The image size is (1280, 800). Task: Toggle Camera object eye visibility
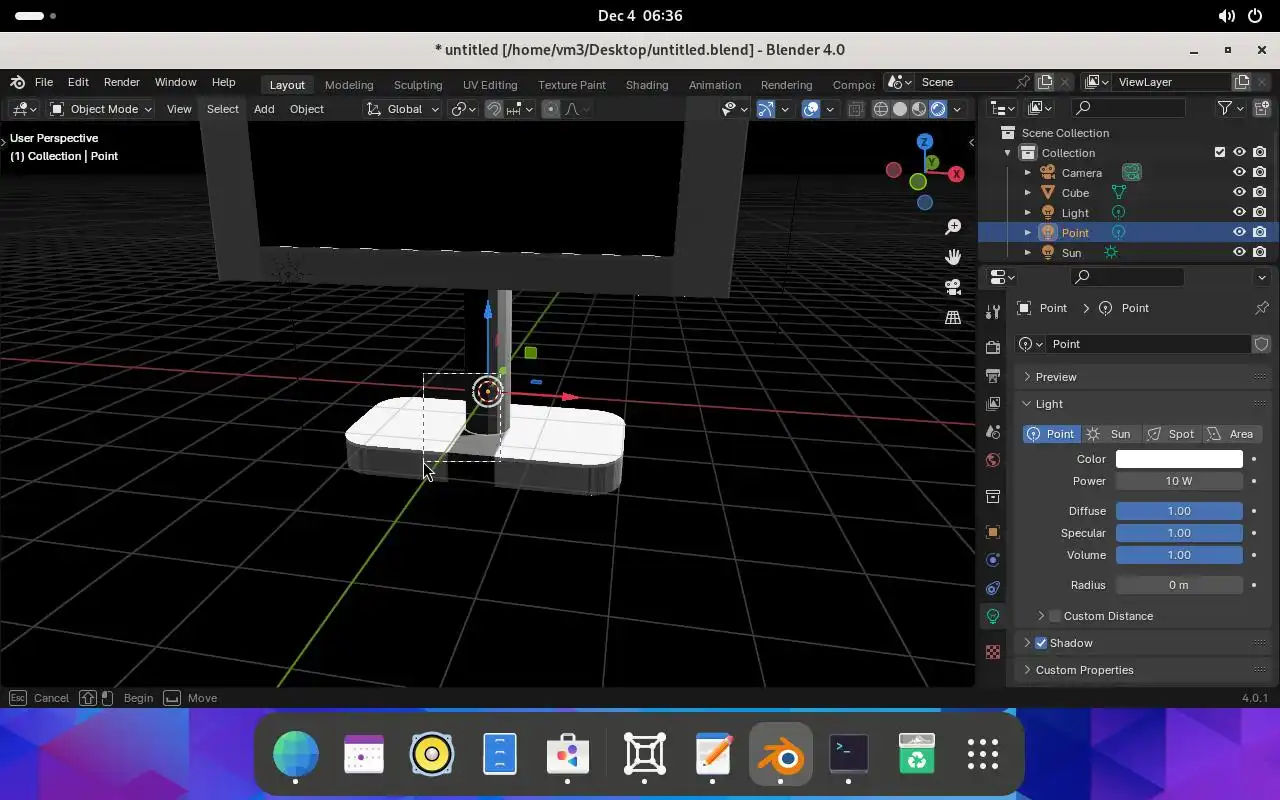tap(1239, 173)
